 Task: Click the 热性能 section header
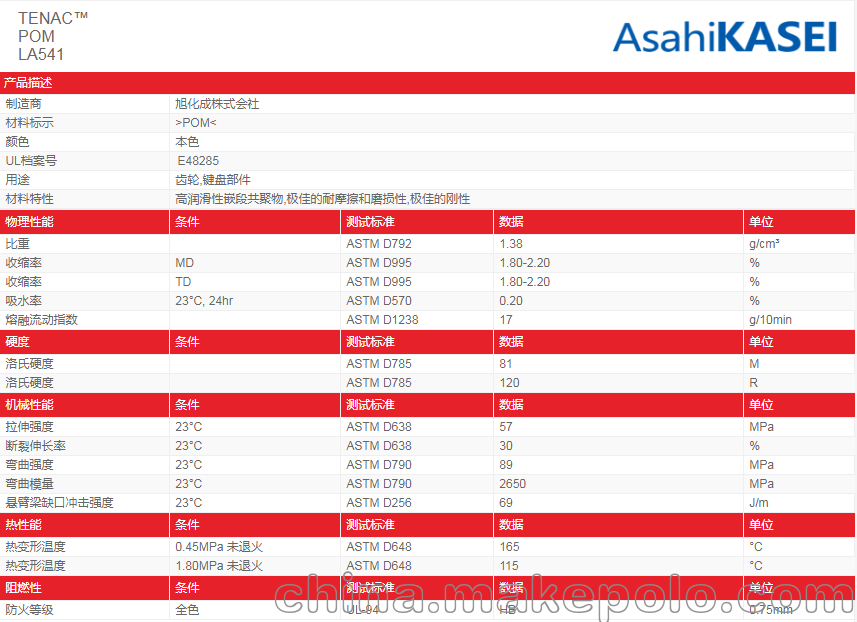24,525
